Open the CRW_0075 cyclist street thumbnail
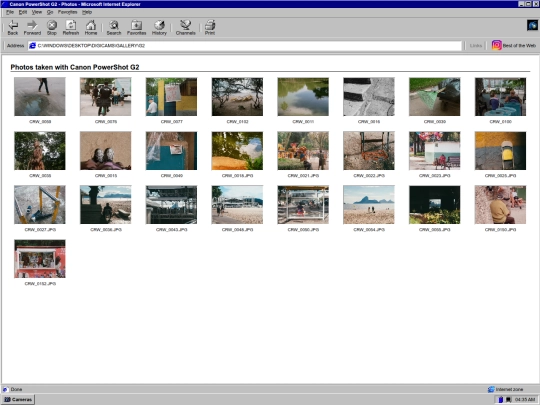 click(105, 96)
